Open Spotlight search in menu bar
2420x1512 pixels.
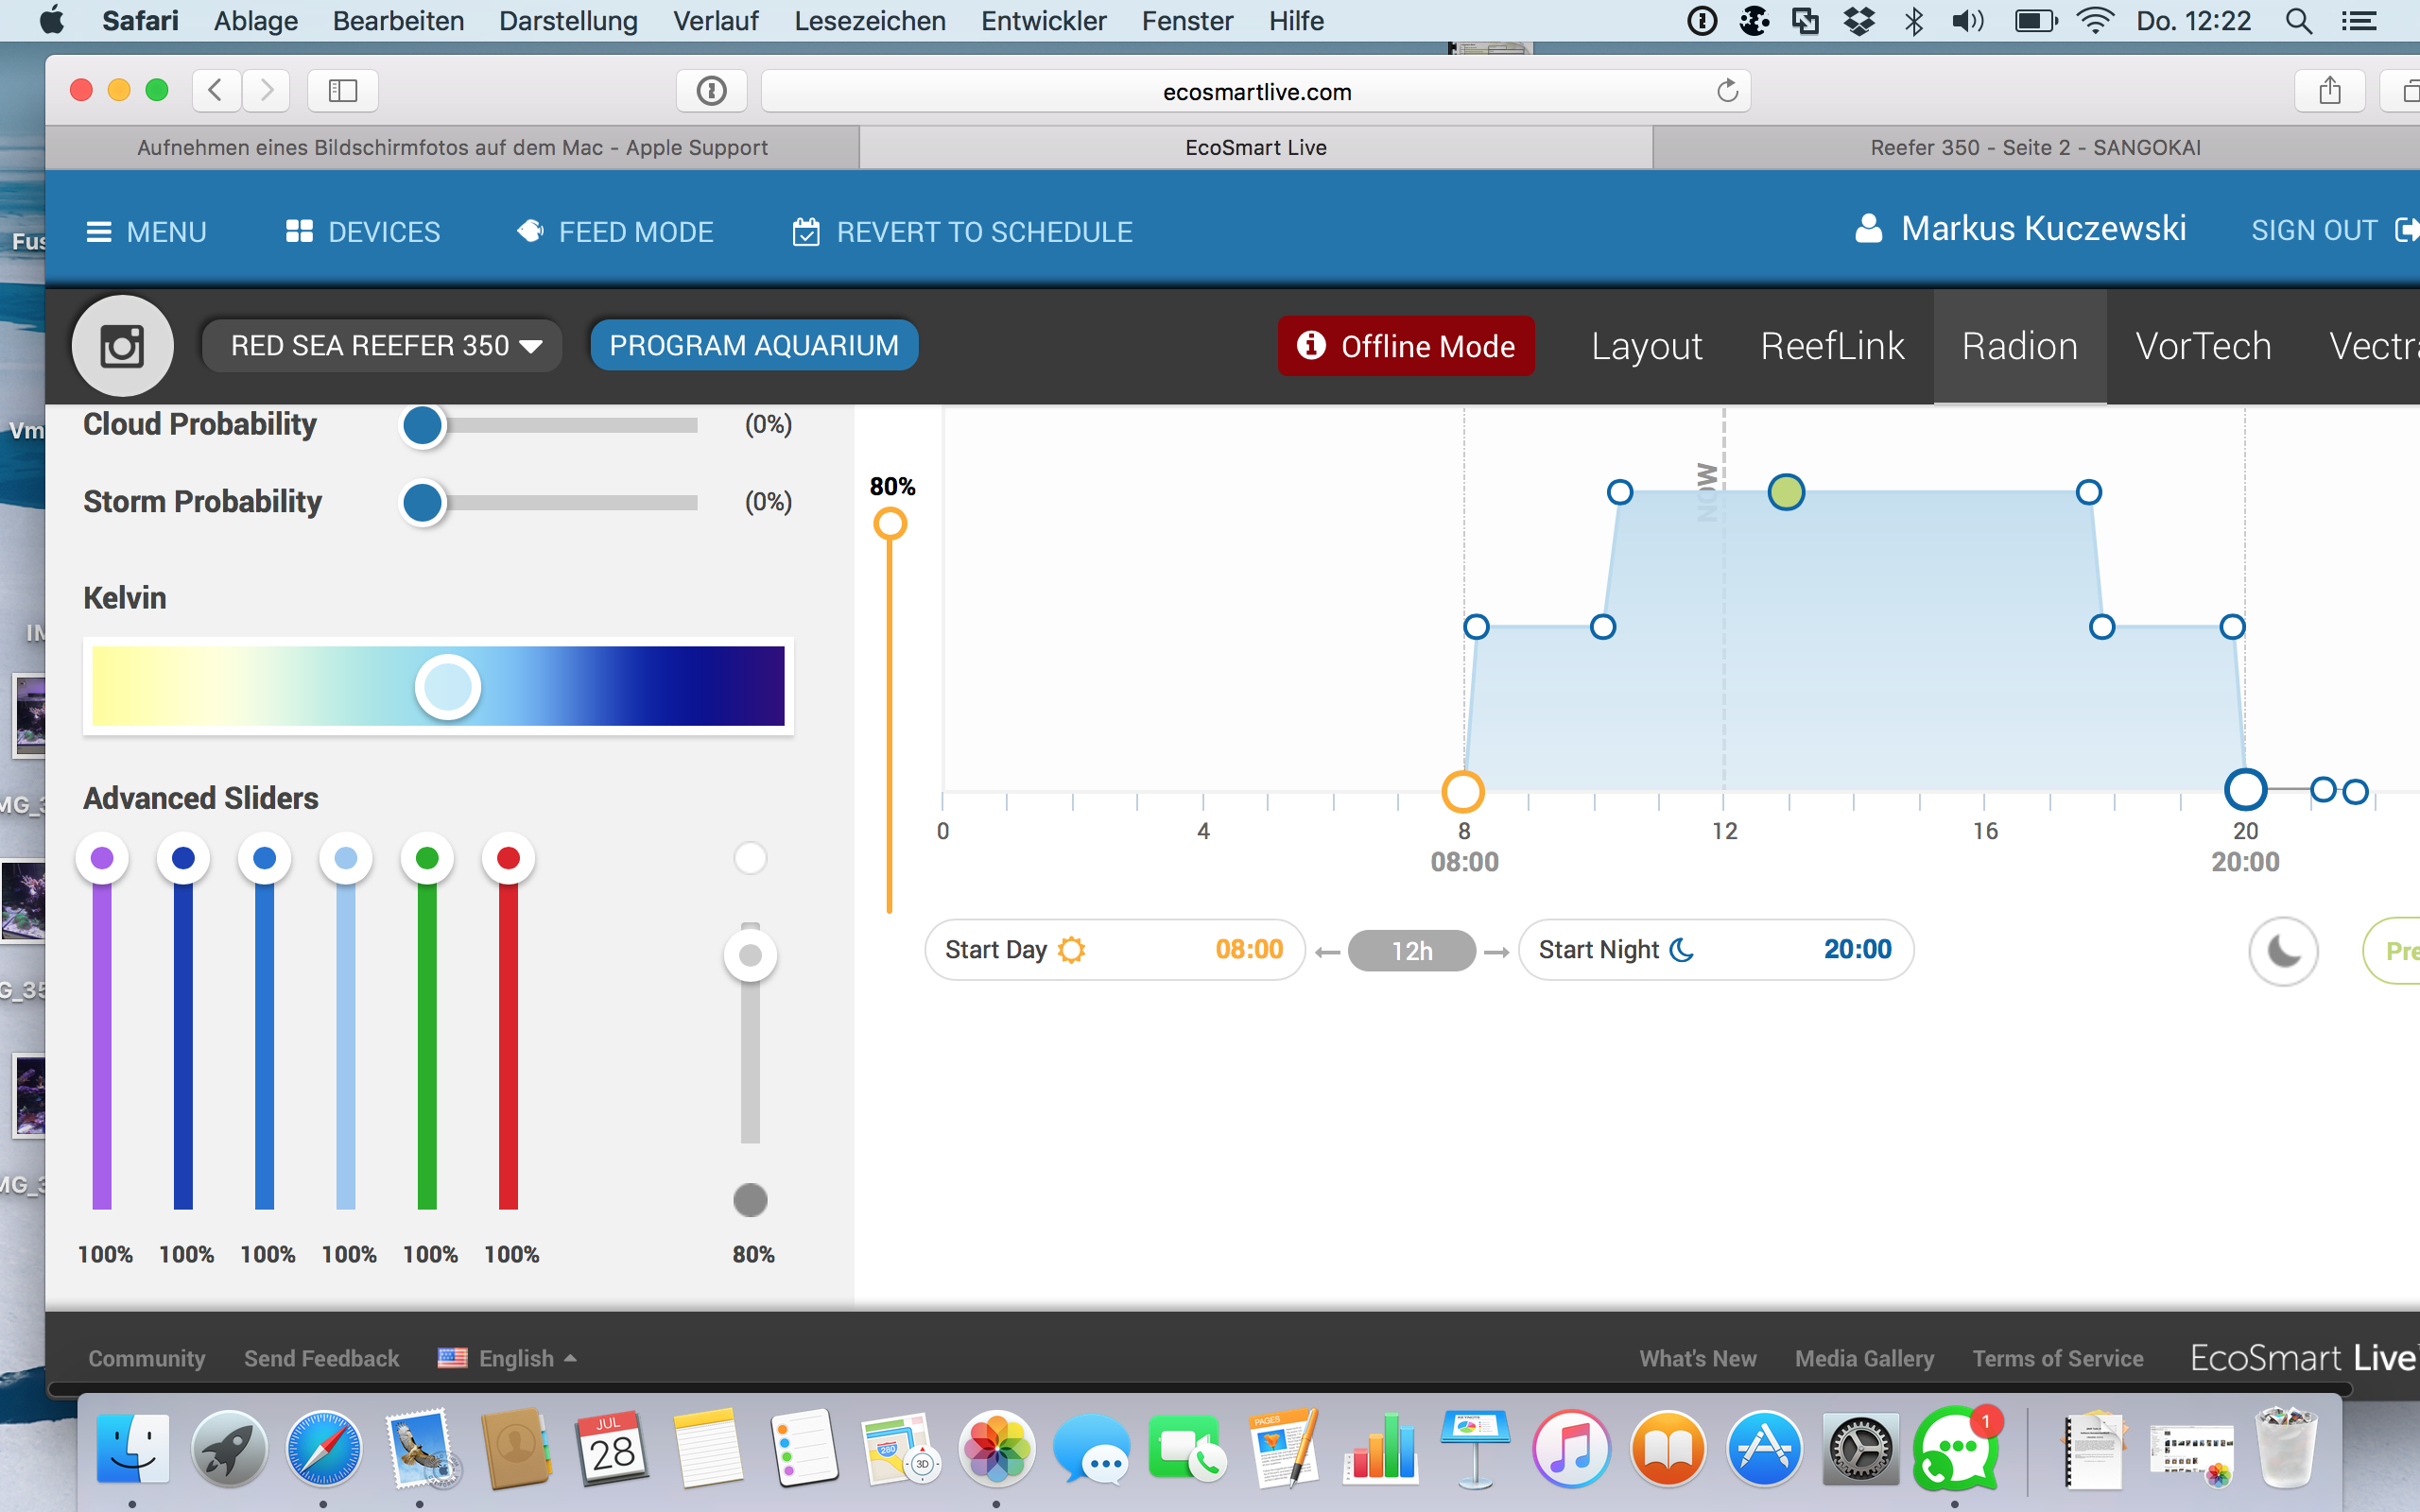(x=2298, y=21)
